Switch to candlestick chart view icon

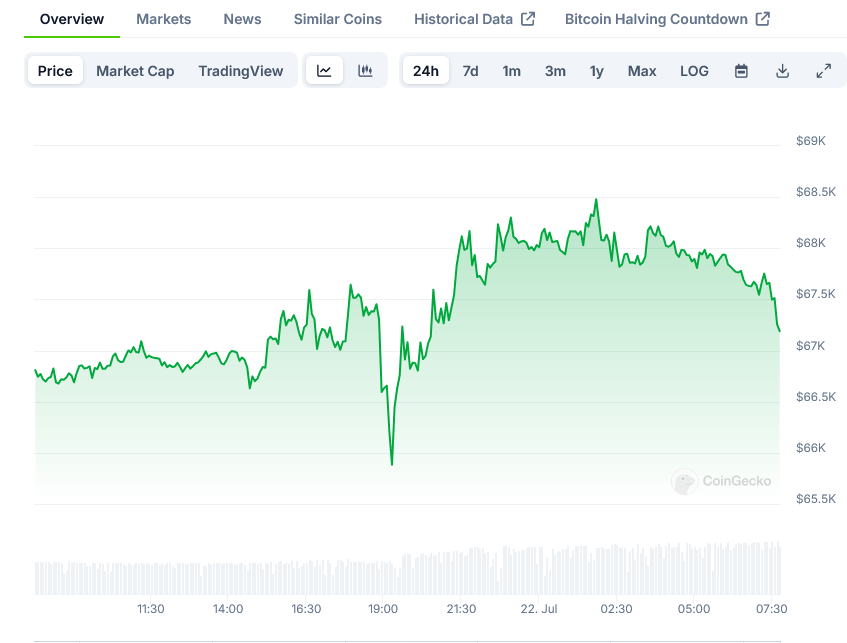(365, 71)
